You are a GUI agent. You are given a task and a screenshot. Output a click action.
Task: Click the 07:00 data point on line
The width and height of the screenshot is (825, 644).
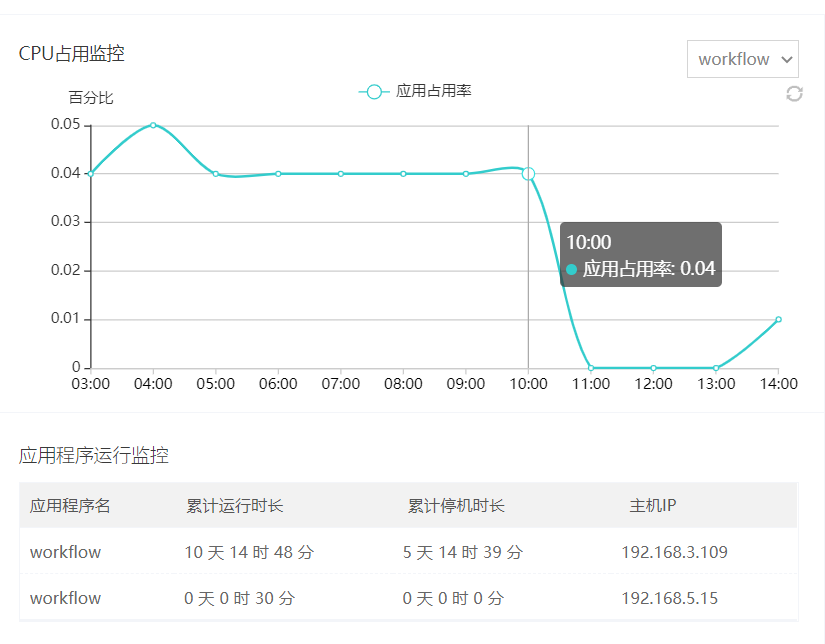341,174
